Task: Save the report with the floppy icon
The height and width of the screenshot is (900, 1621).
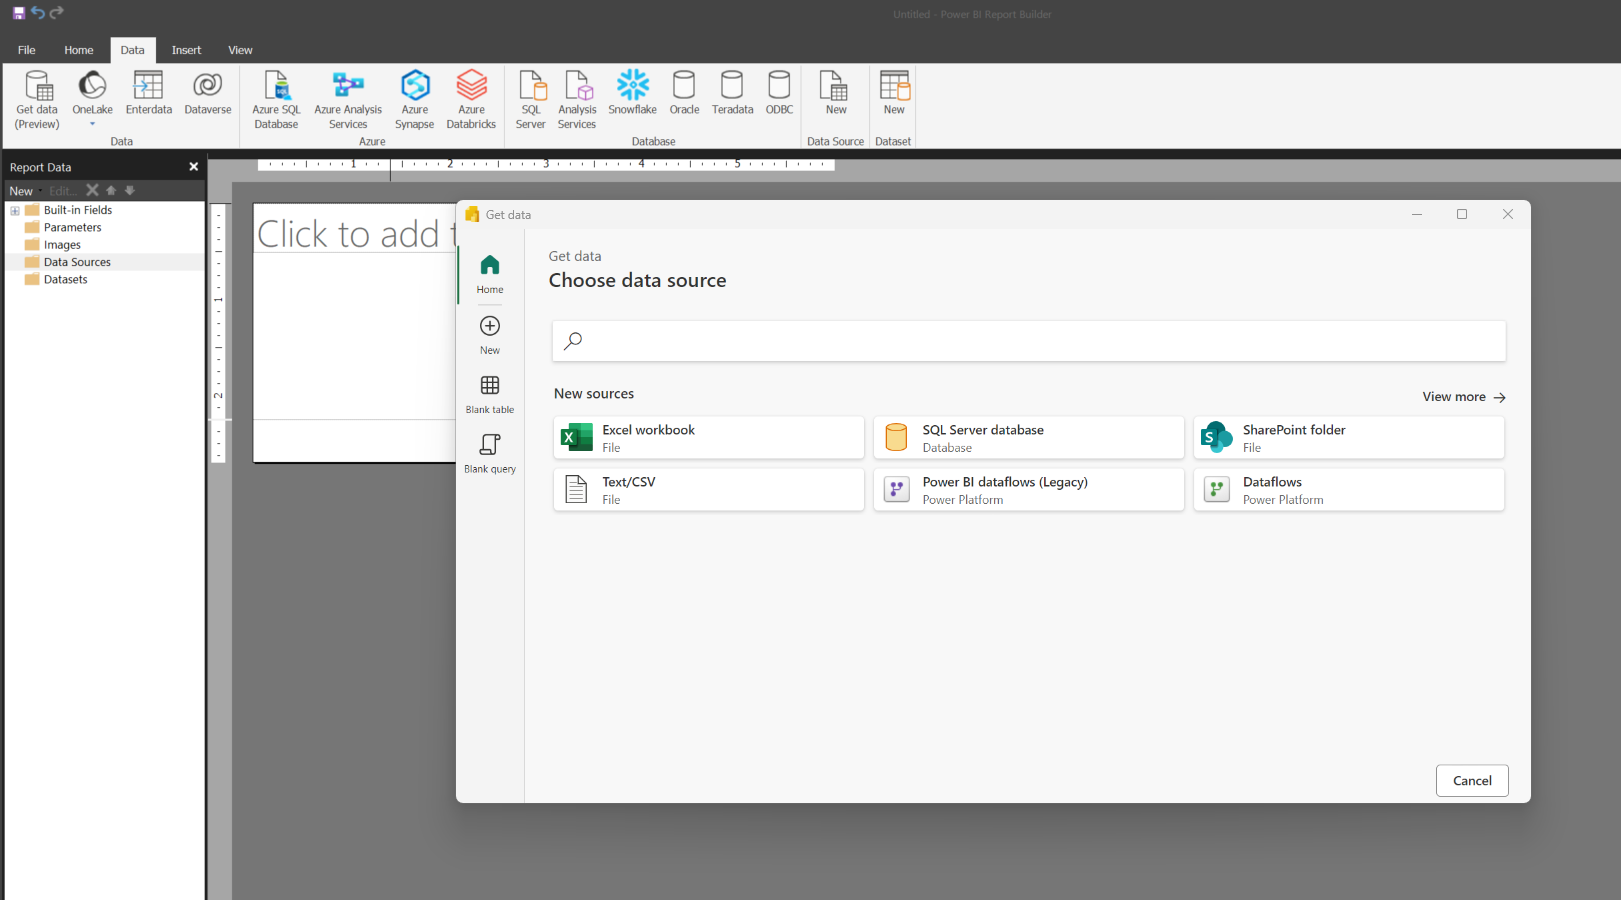Action: coord(18,13)
